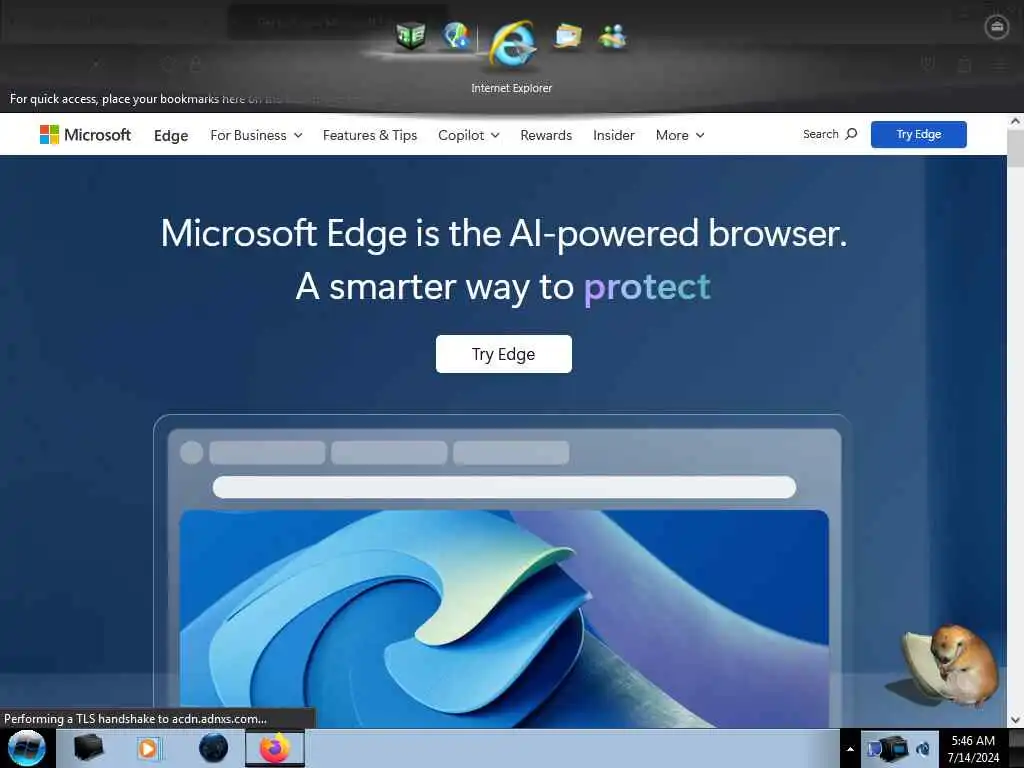Go to Rewards
The image size is (1024, 768).
[x=546, y=135]
